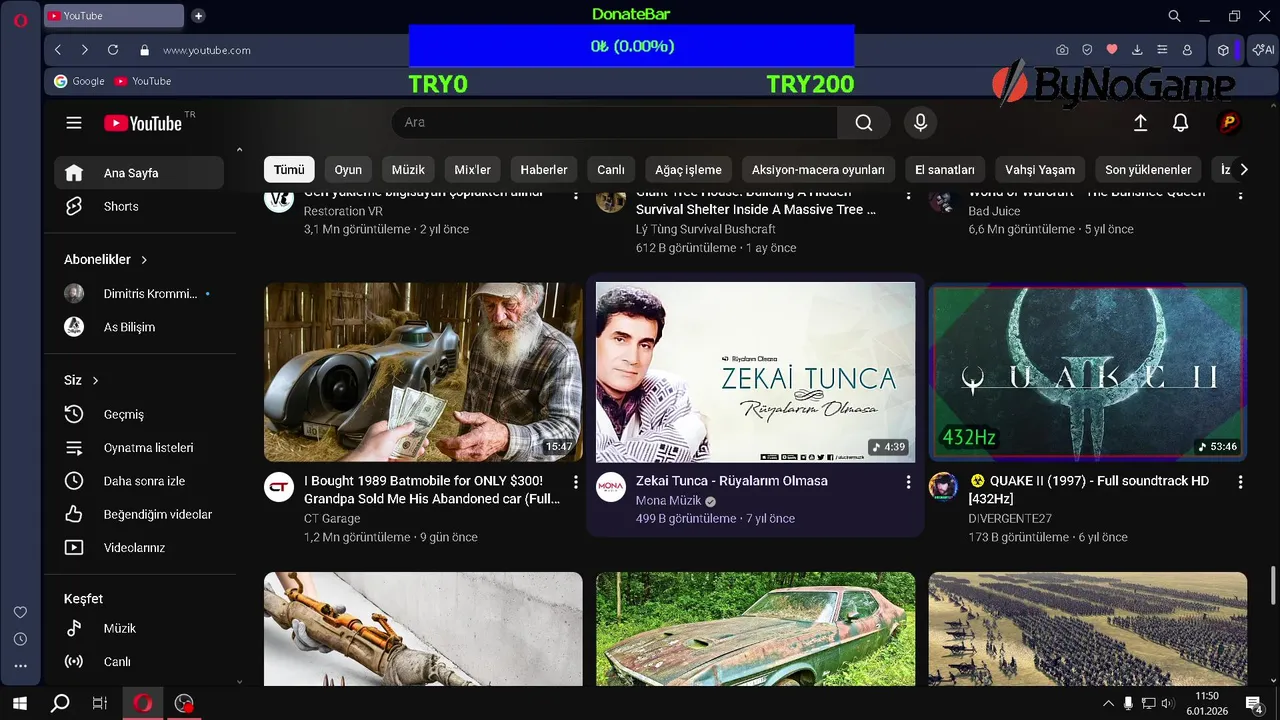Open options menu for Zekai Tunca video
Image resolution: width=1280 pixels, height=720 pixels.
pos(908,482)
